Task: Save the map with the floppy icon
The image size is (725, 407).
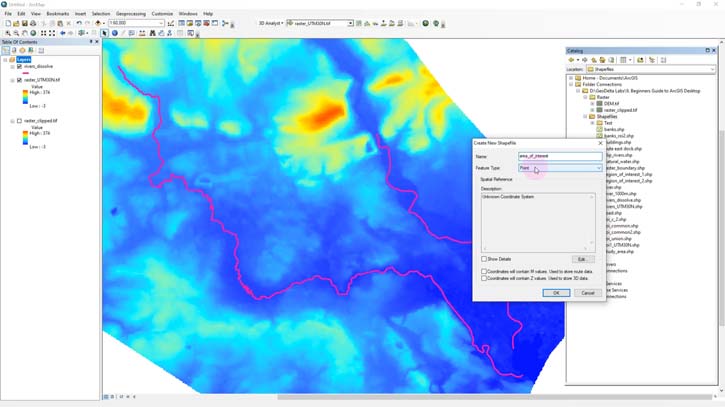Action: pyautogui.click(x=25, y=23)
